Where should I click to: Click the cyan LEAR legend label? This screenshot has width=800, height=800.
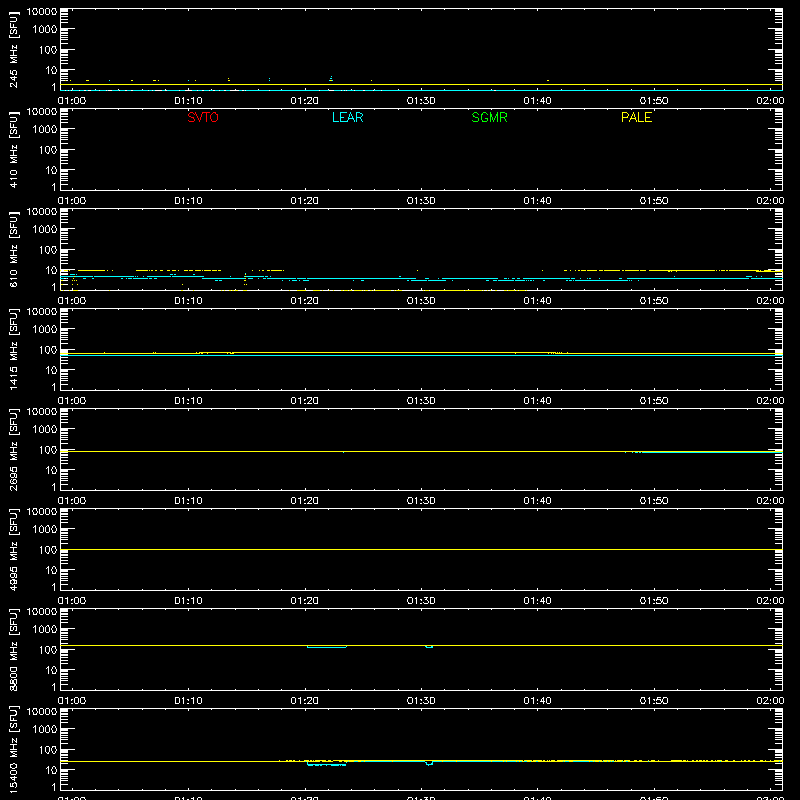coord(347,117)
